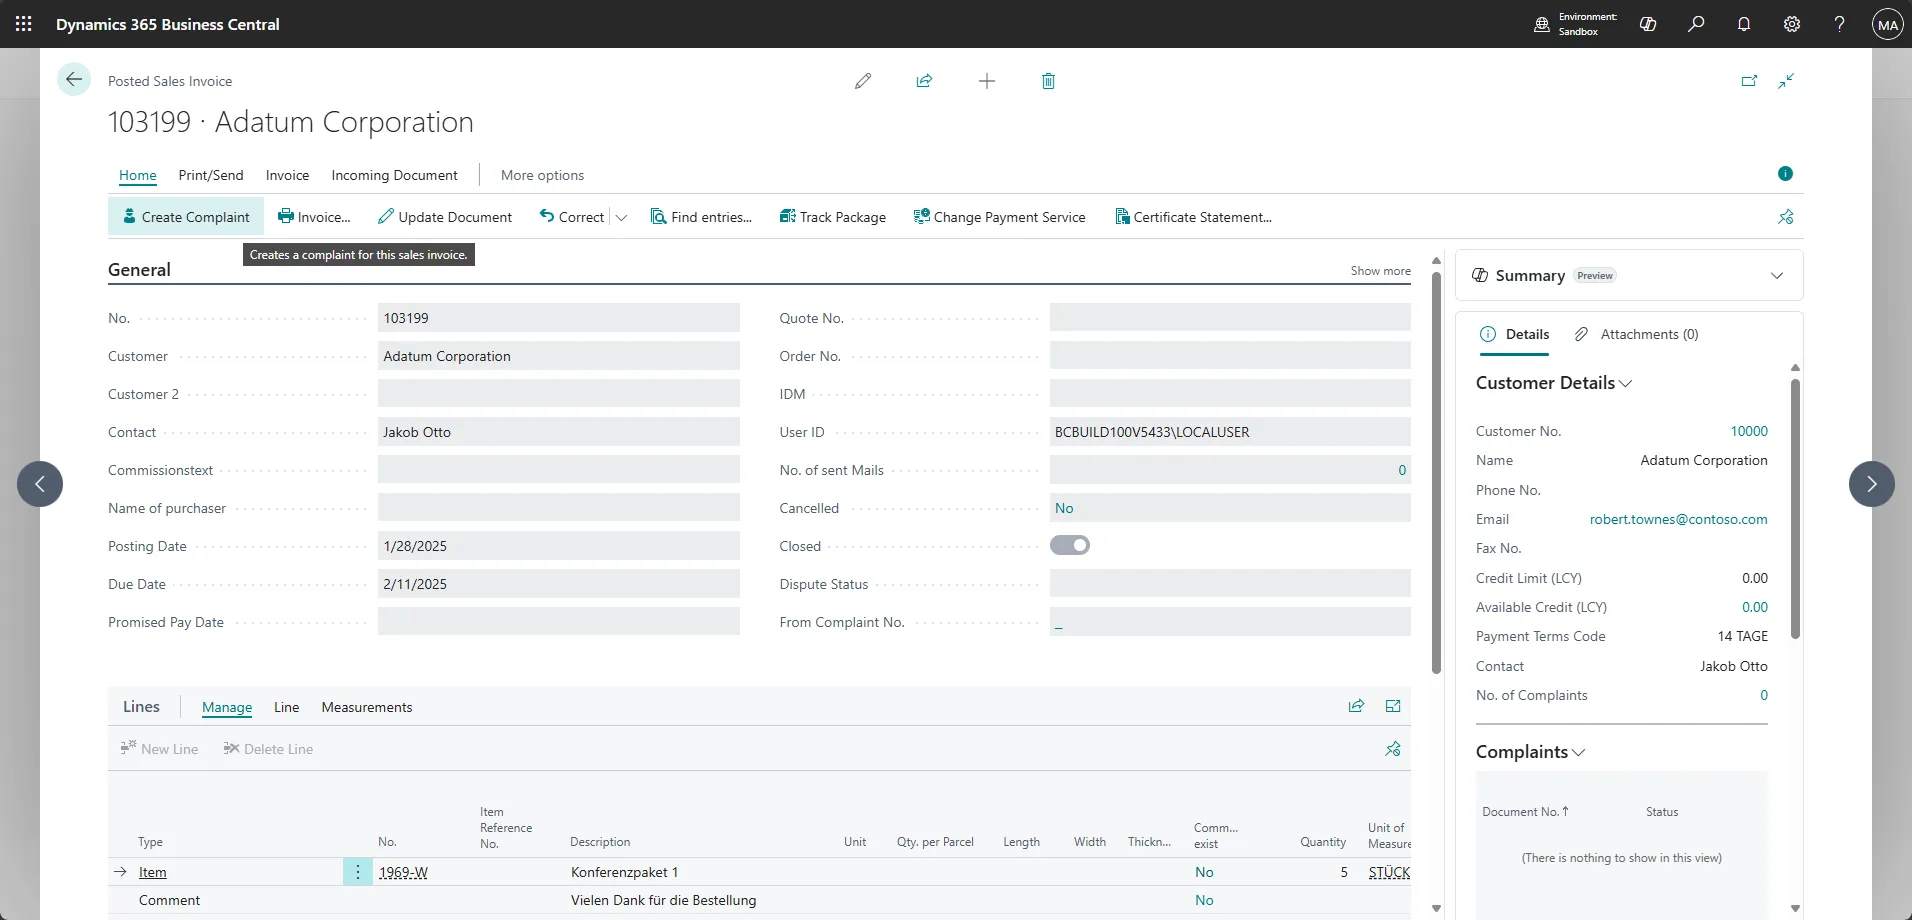This screenshot has width=1912, height=920.
Task: Click Create Complaint button
Action: (x=186, y=217)
